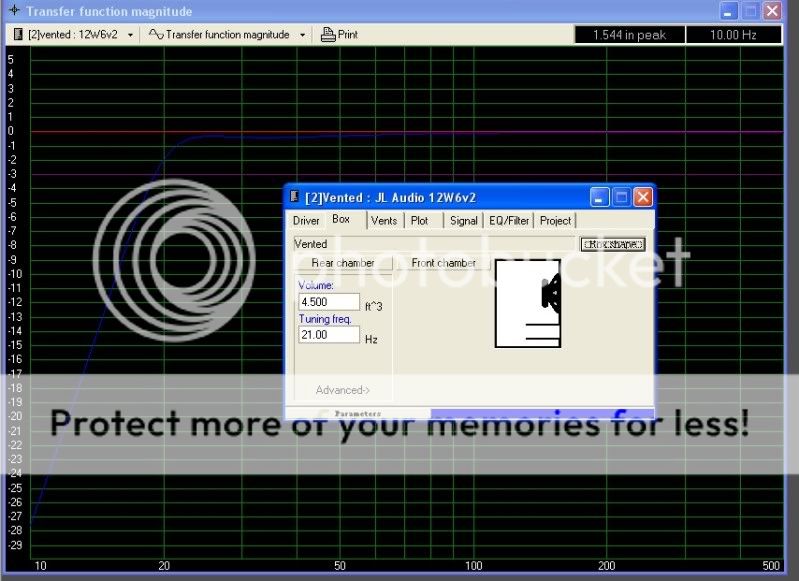Viewport: 799px width, 581px height.
Task: Click the Tuning freq. field showing 21.00
Action: pyautogui.click(x=329, y=335)
